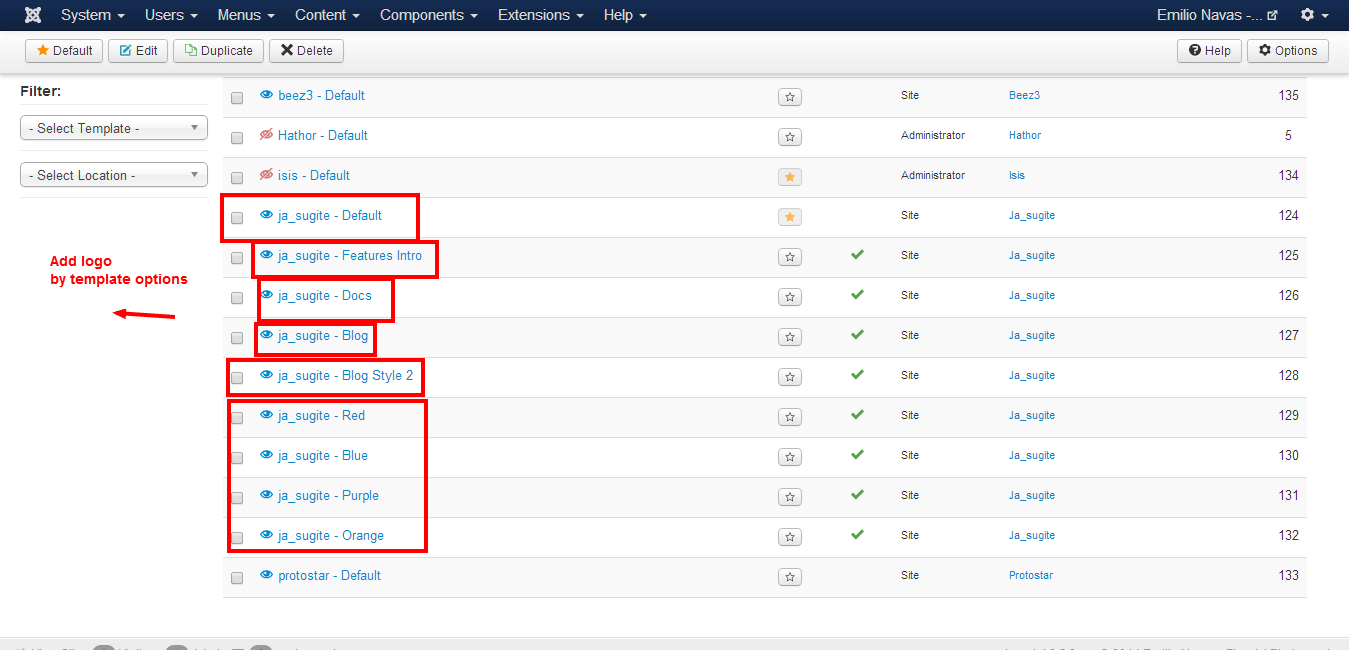Tick checkbox for ja_sugite - Blog

pos(237,338)
